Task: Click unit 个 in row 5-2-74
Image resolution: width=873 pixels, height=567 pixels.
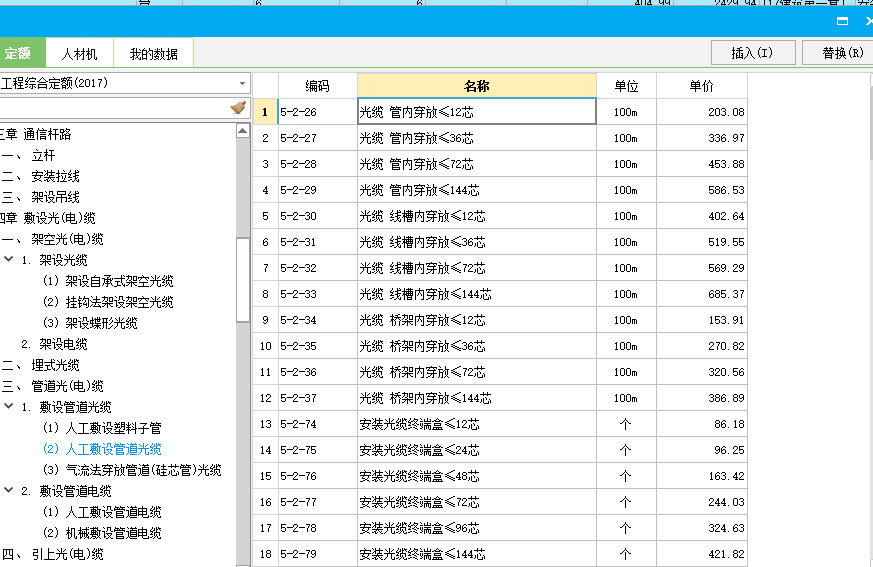Action: pyautogui.click(x=626, y=424)
